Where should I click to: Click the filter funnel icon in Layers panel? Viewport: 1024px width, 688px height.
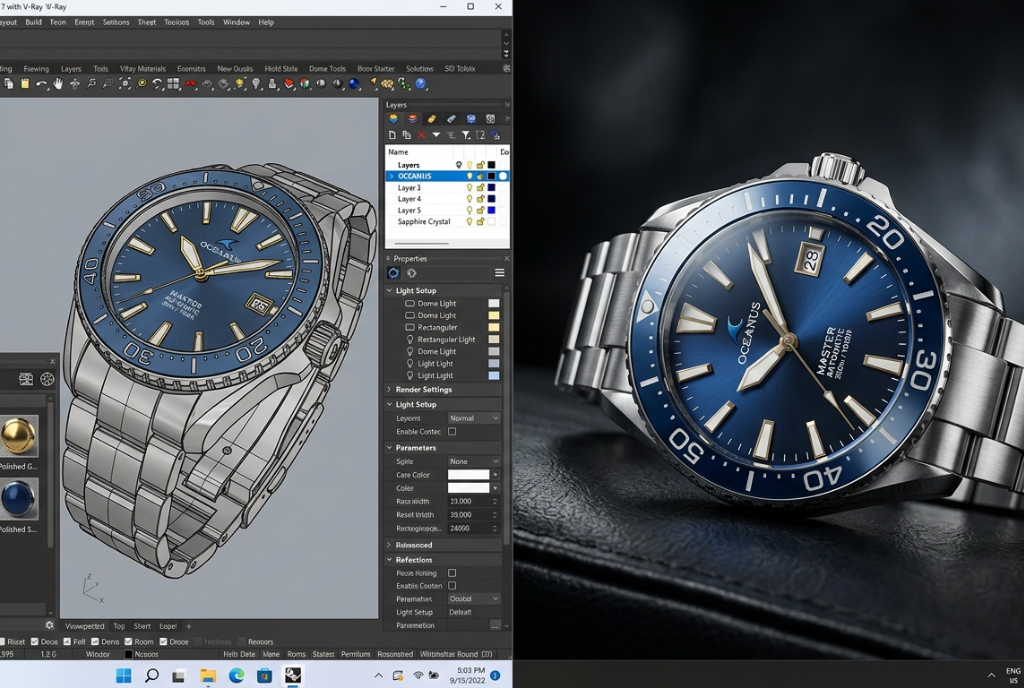point(466,135)
